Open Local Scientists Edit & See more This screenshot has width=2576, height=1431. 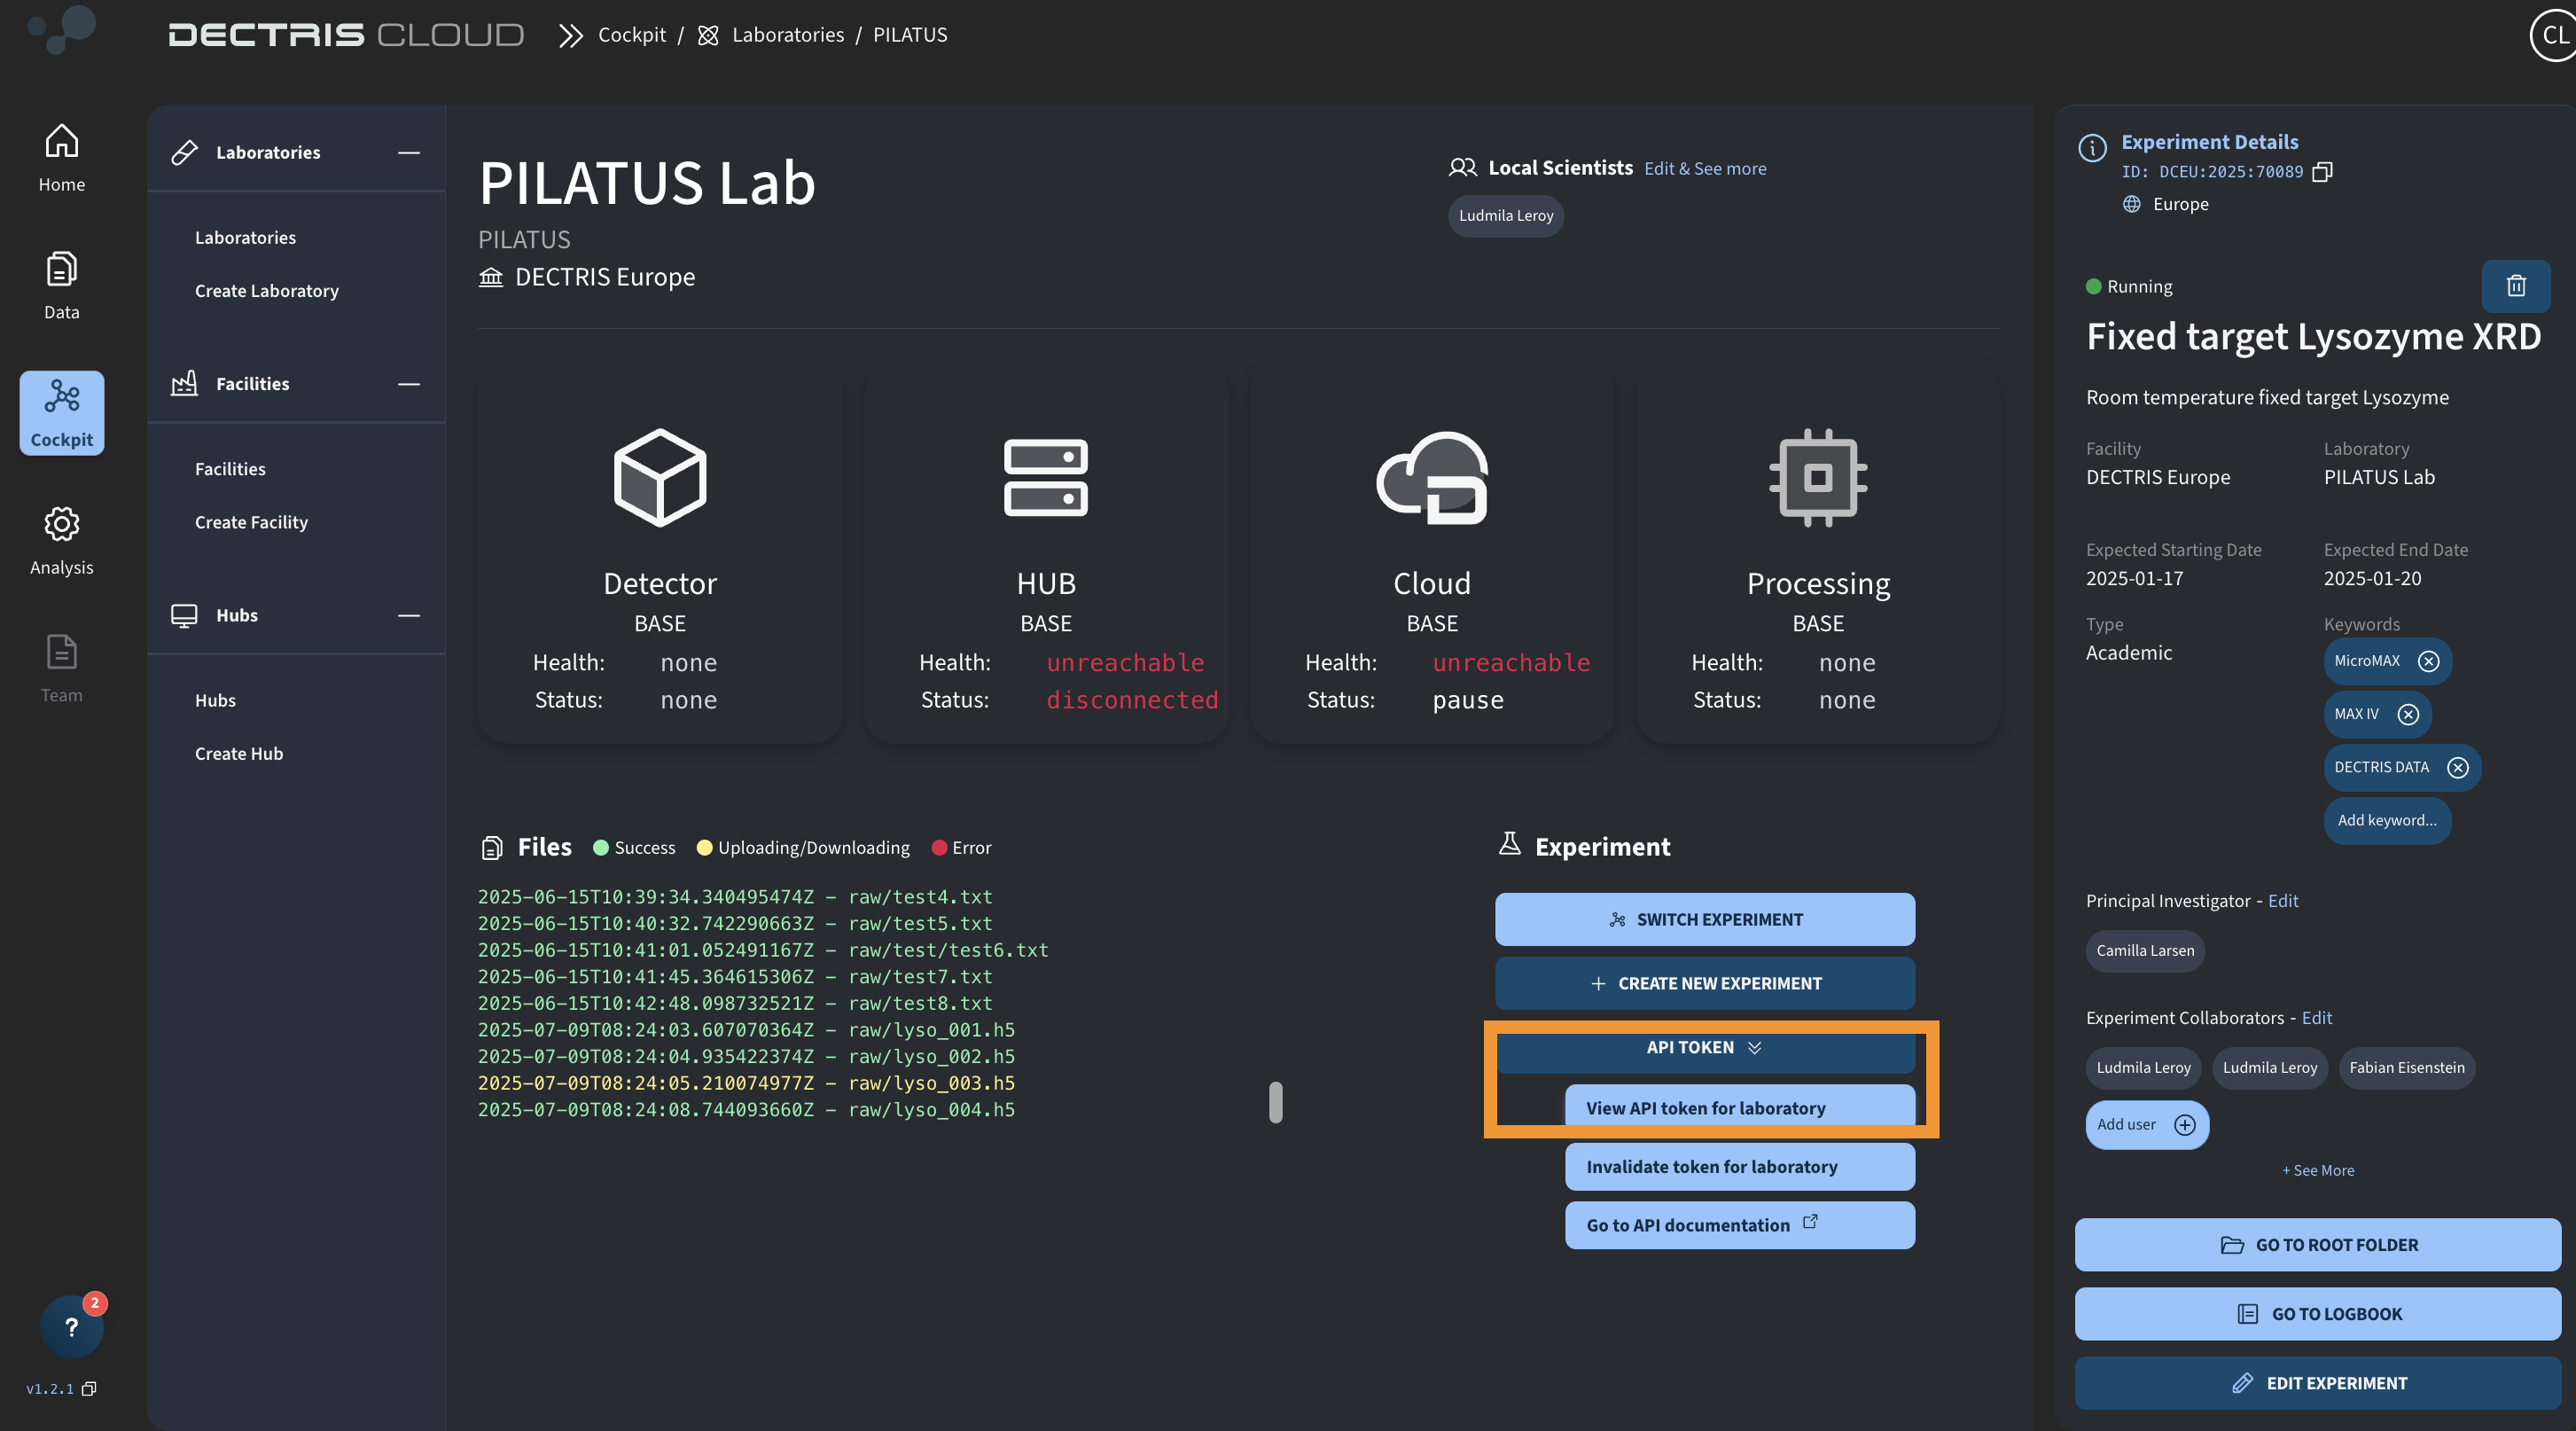click(1705, 168)
